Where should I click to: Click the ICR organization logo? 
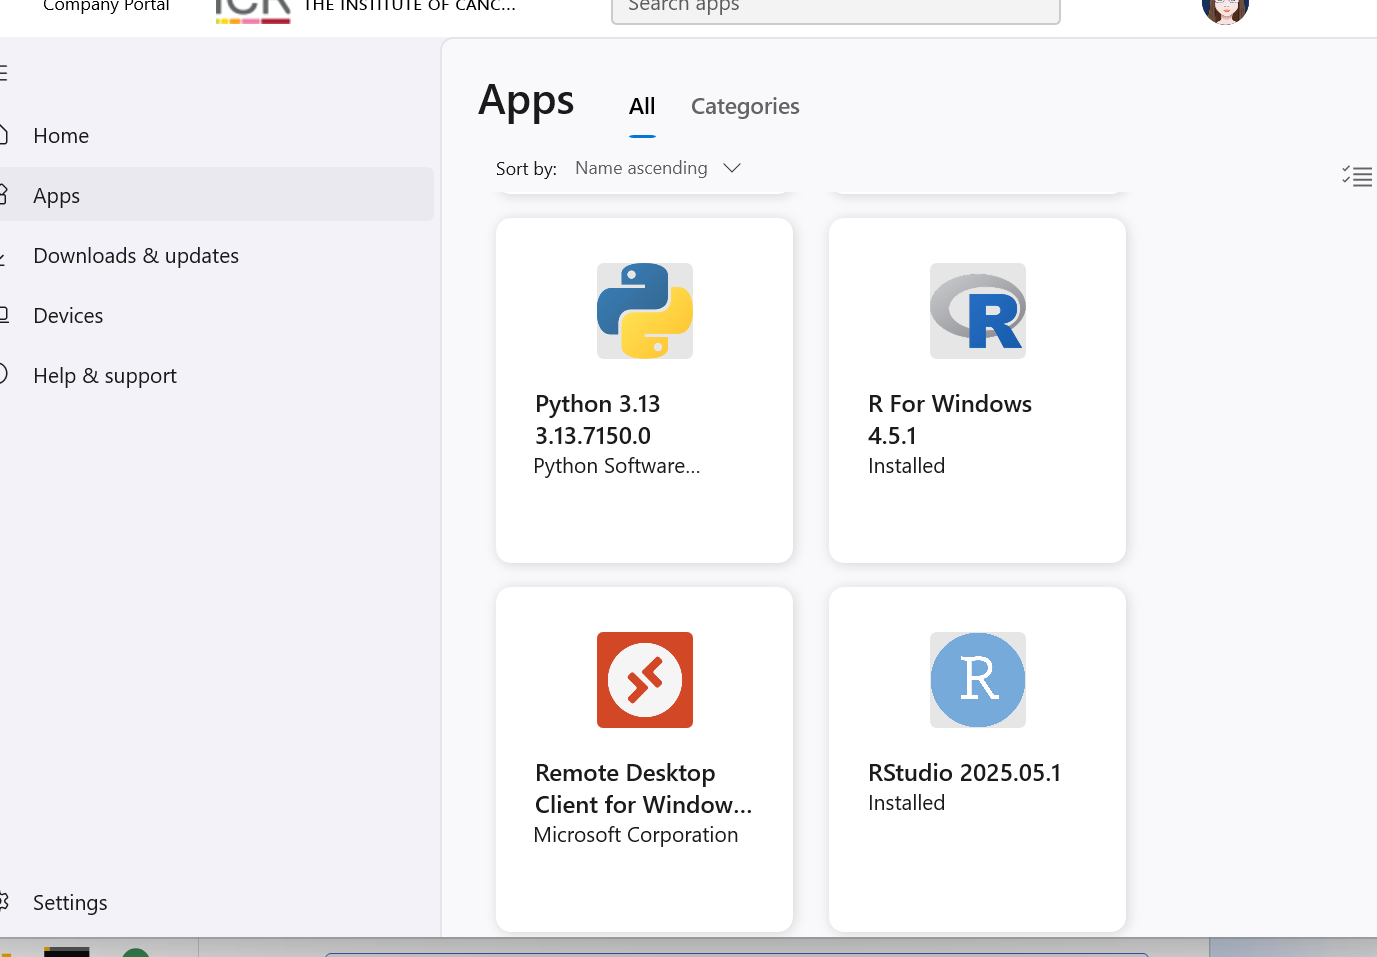[x=253, y=10]
